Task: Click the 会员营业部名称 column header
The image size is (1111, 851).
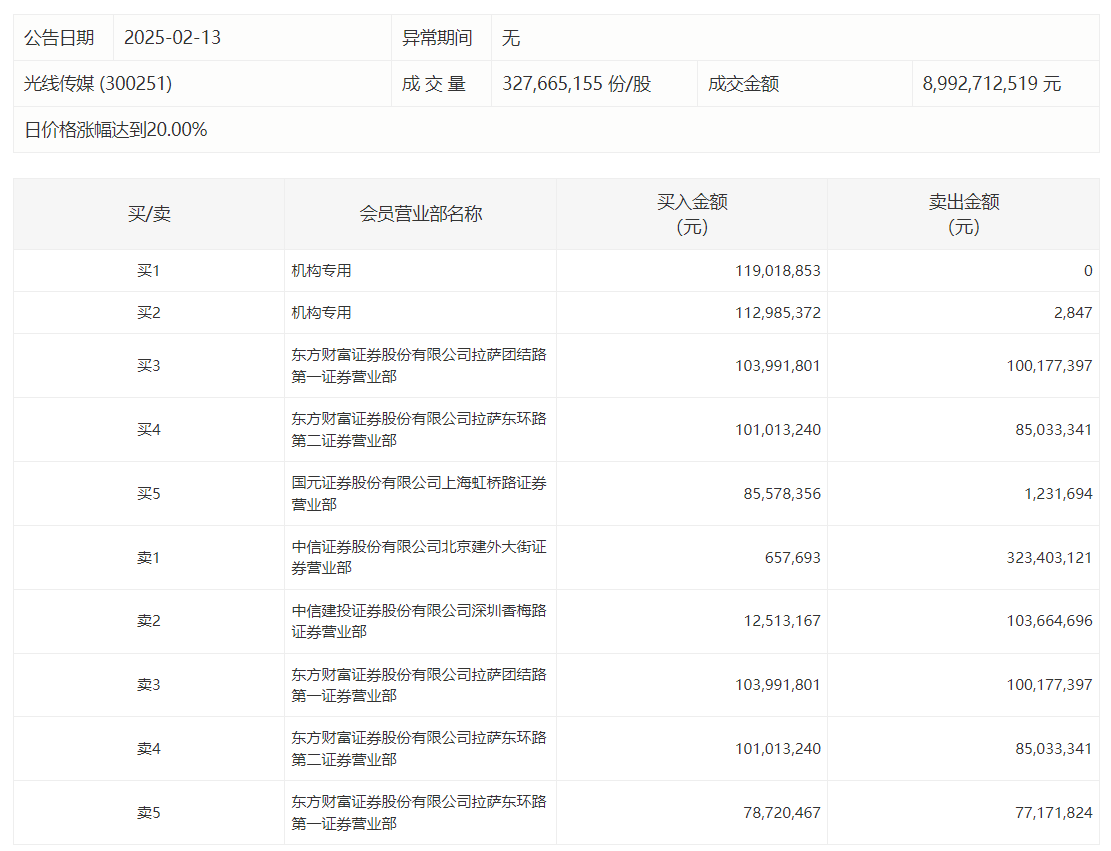Action: coord(421,213)
